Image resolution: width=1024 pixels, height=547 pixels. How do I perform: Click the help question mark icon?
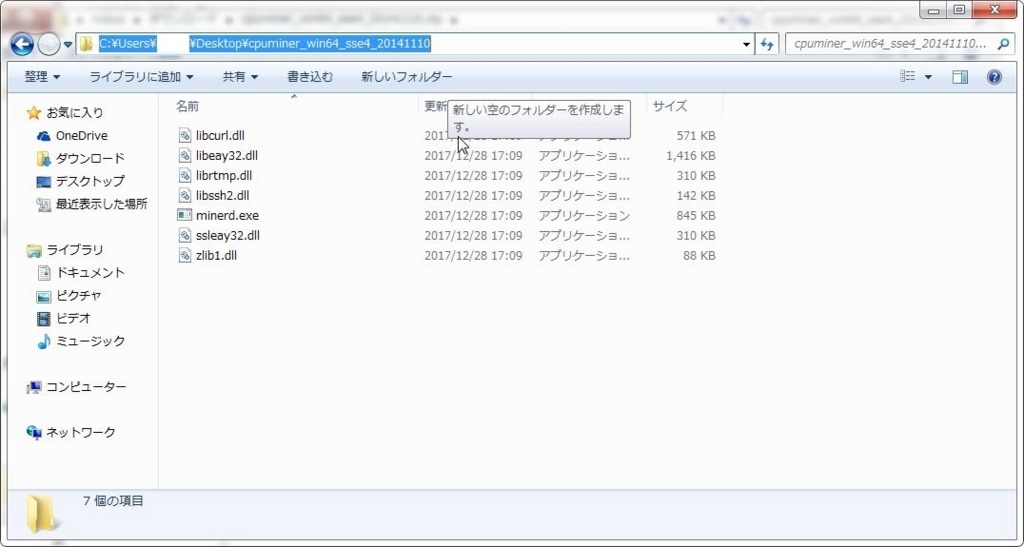coord(994,77)
